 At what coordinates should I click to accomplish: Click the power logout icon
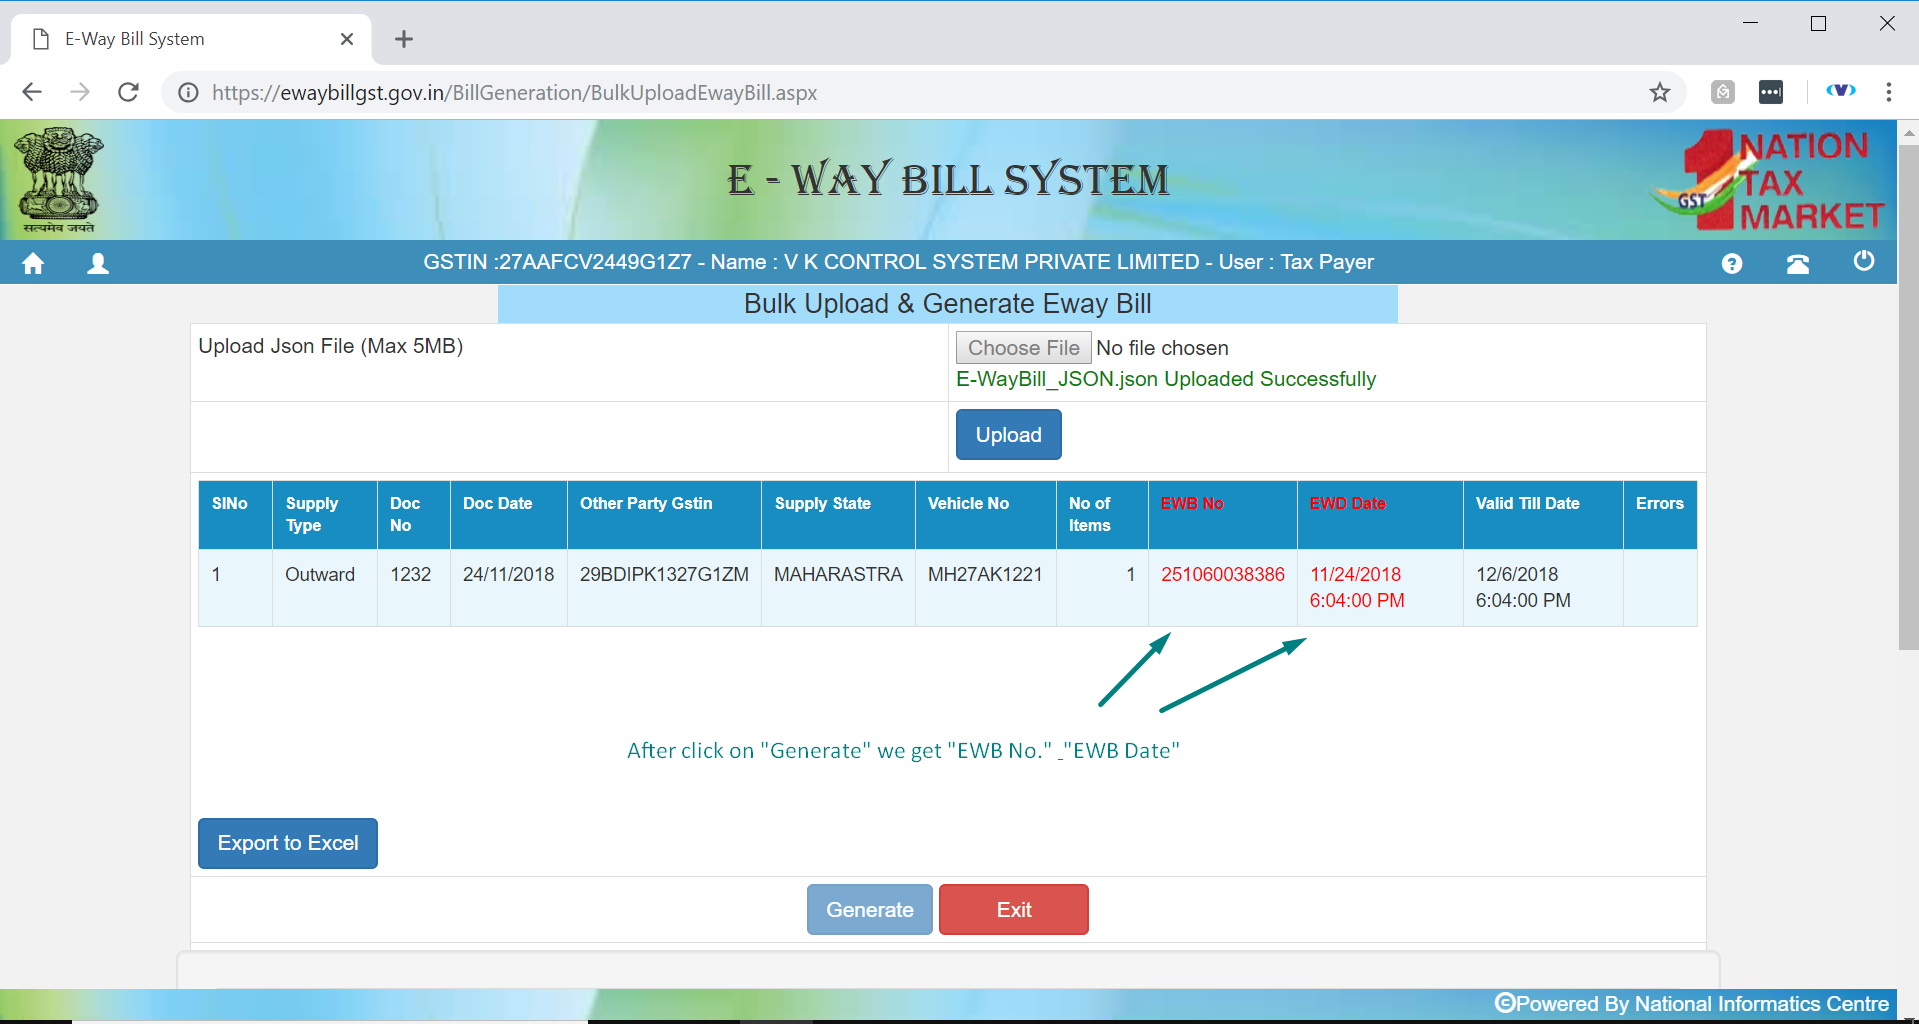(1863, 262)
